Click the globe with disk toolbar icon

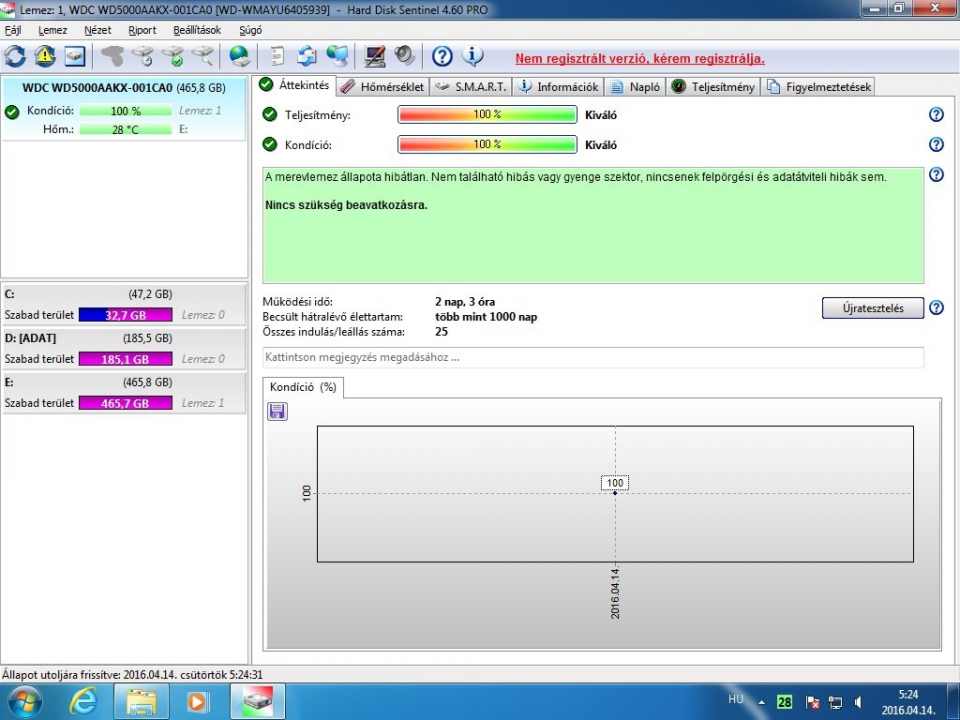point(239,56)
